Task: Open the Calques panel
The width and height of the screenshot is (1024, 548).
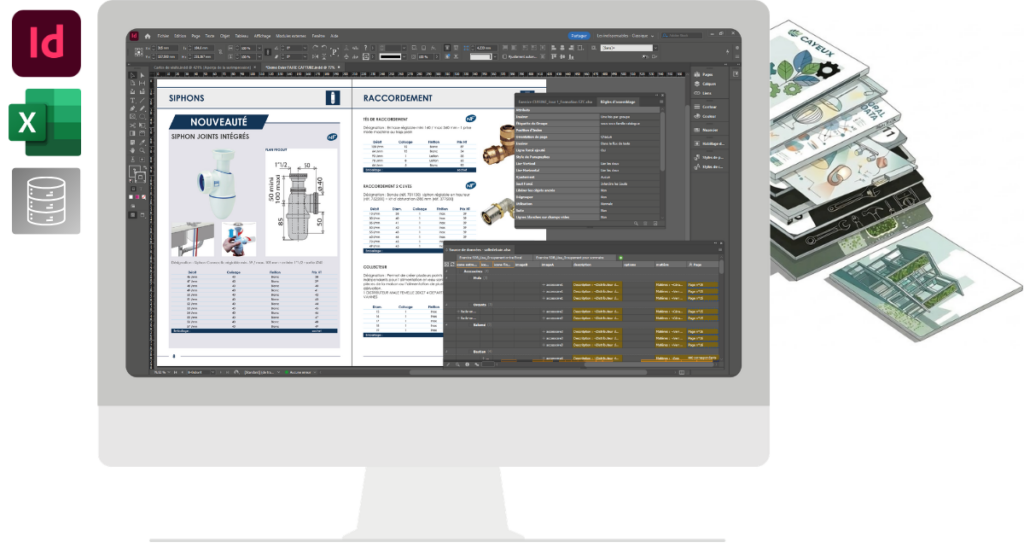Action: pyautogui.click(x=706, y=84)
